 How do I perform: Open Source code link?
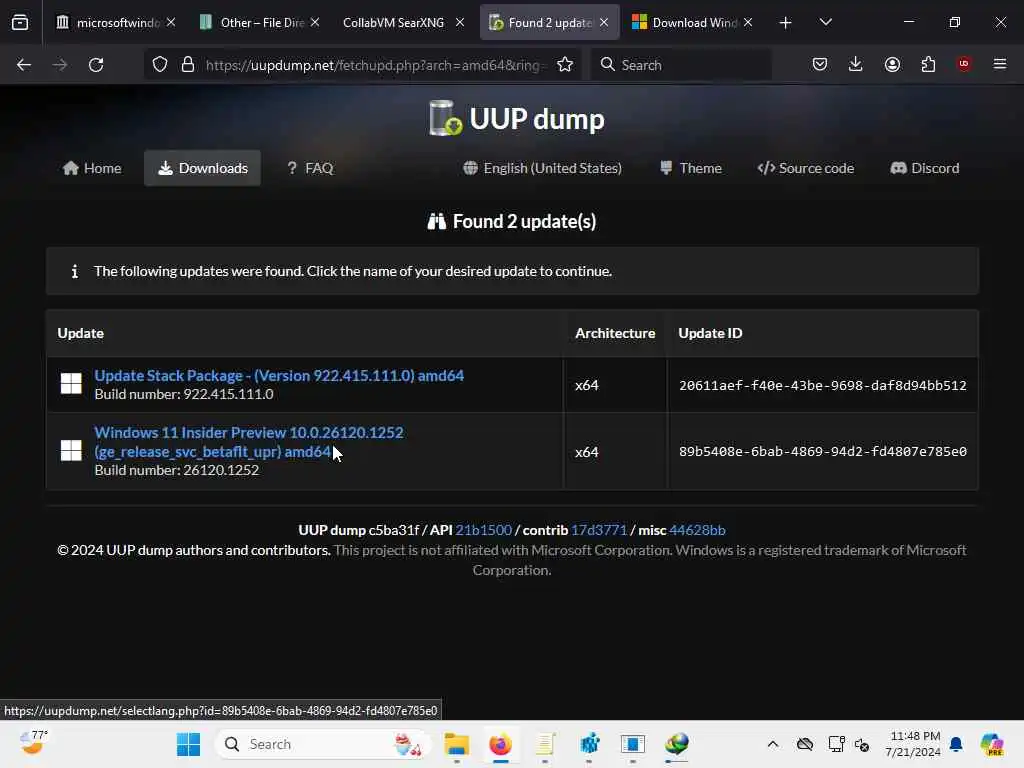click(806, 168)
